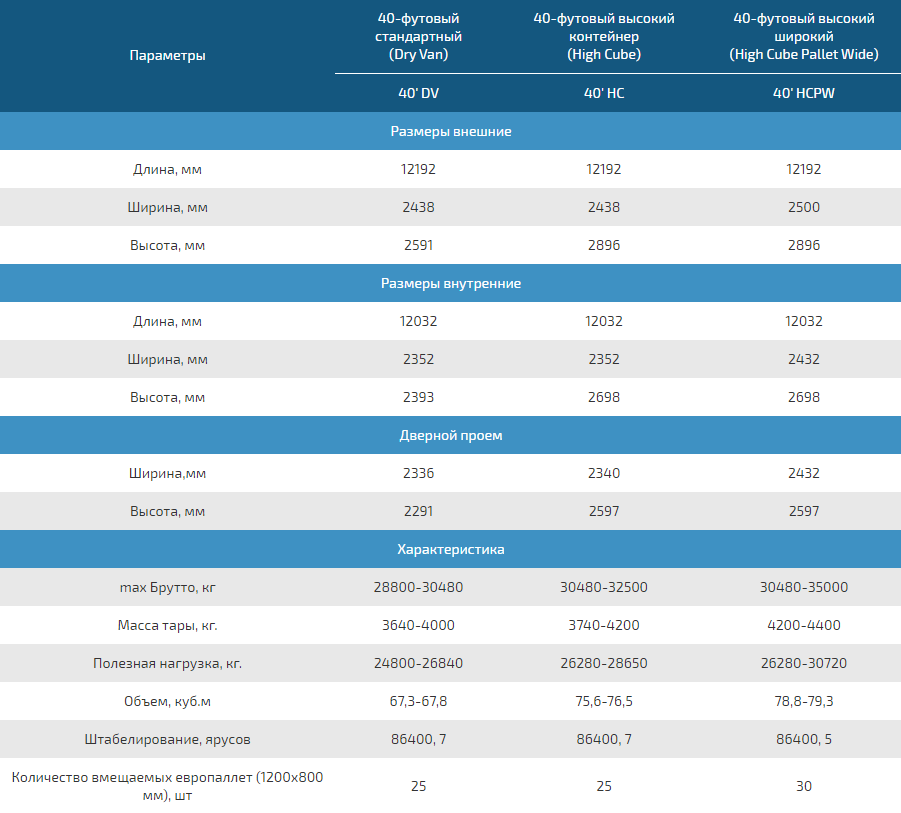Viewport: 901px width, 813px height.
Task: Click the door width value 2340
Action: click(x=604, y=473)
